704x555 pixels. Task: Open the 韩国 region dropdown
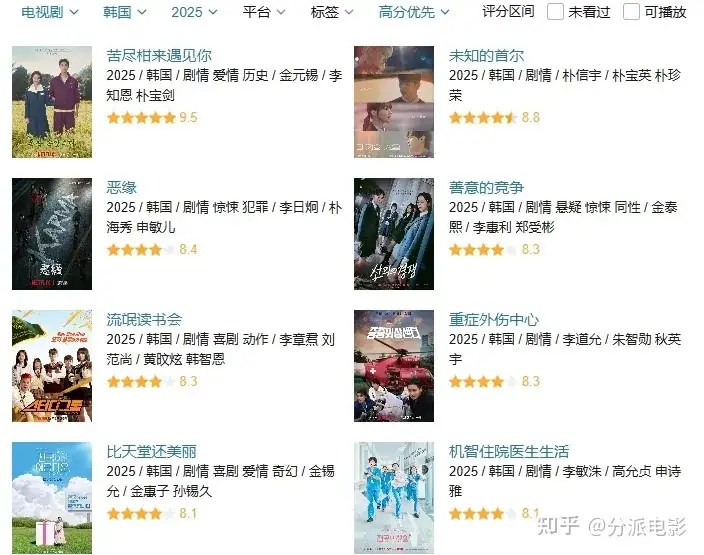(124, 12)
